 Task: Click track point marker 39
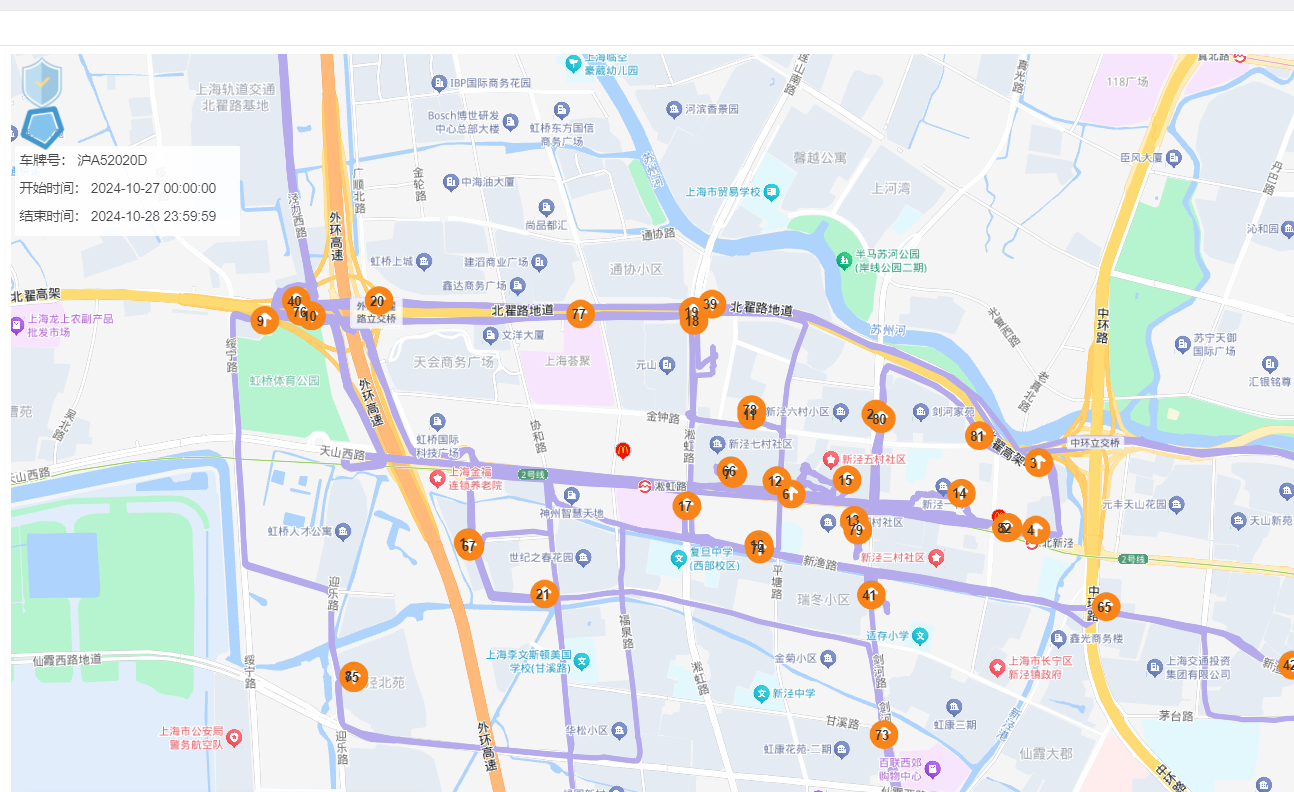pos(711,304)
